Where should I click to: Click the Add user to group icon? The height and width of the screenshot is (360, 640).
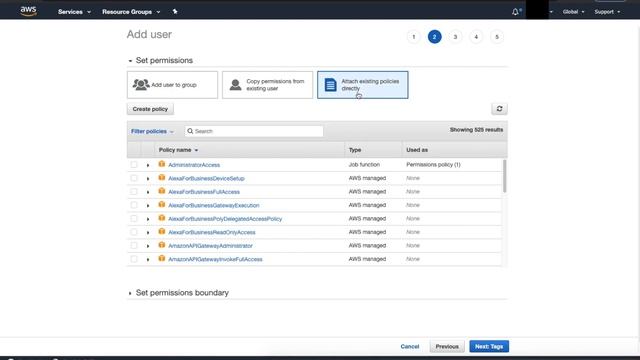click(141, 84)
